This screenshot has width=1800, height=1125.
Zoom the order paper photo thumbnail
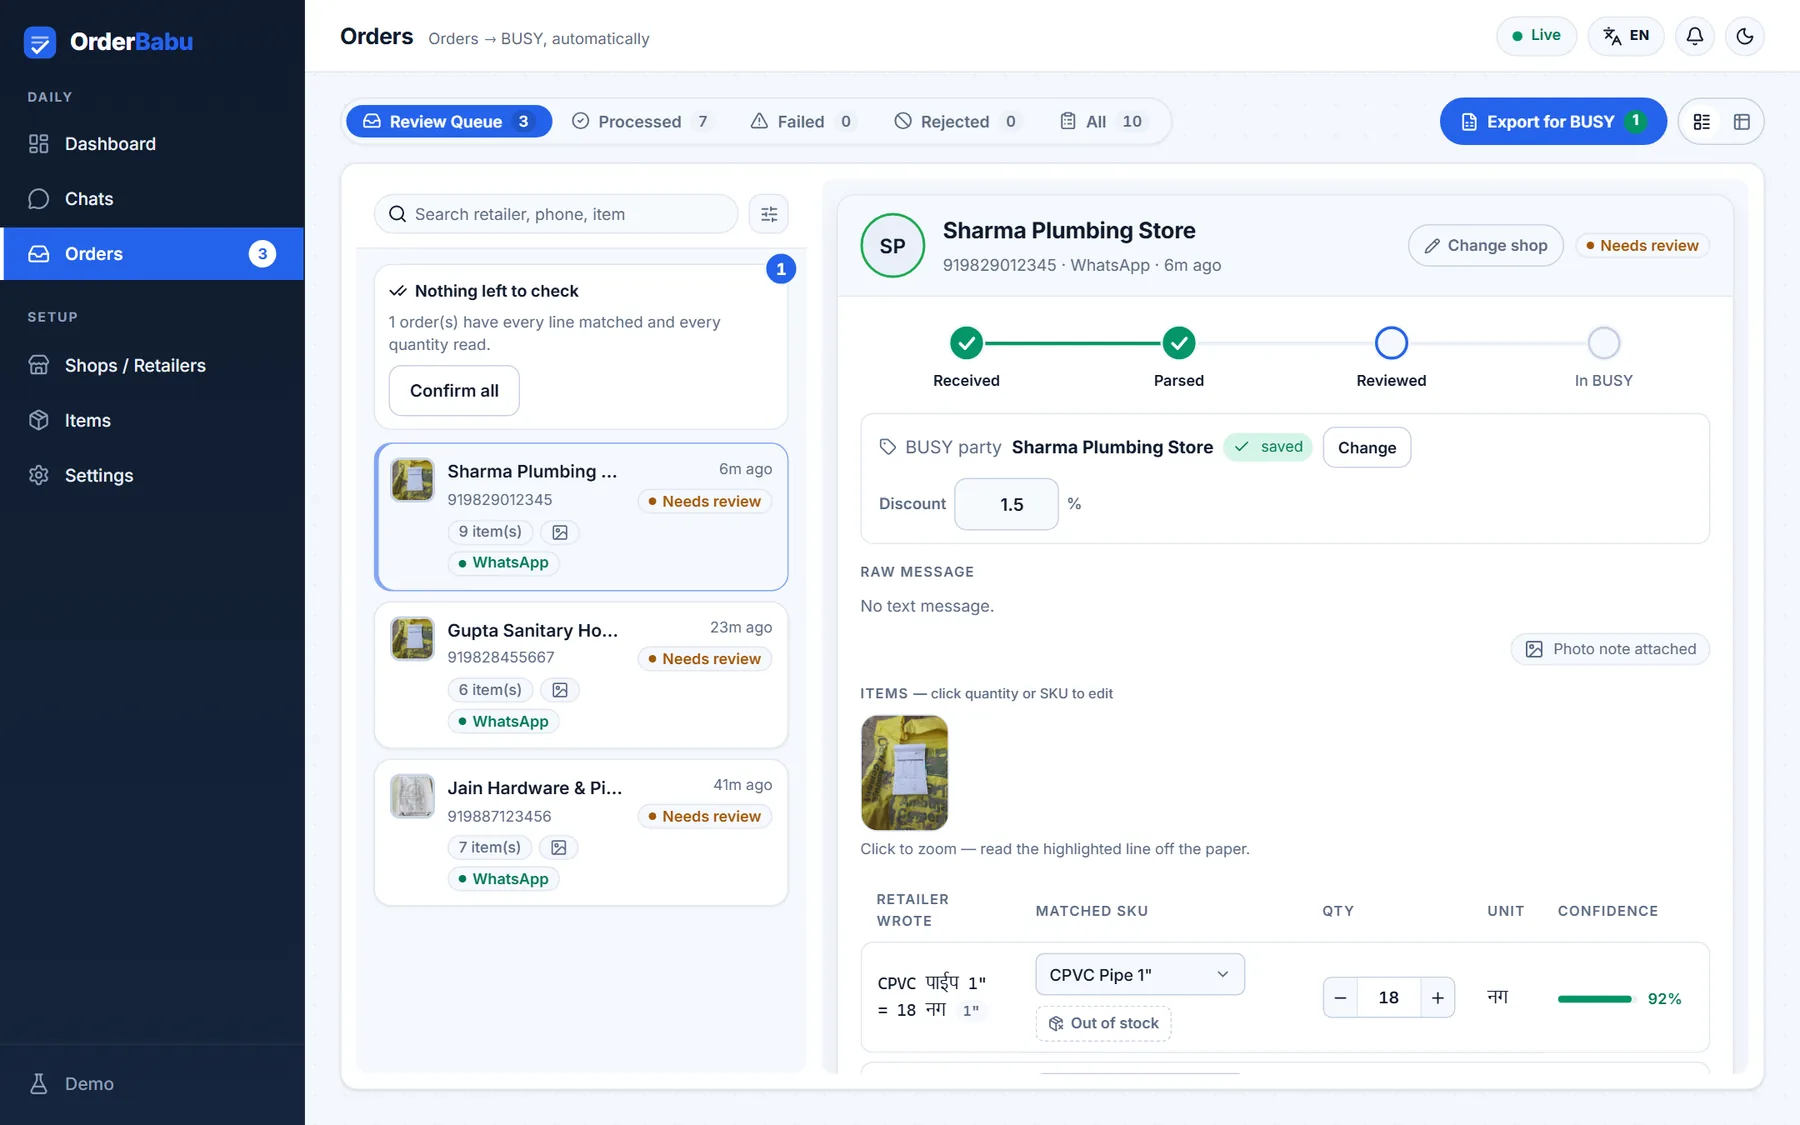pyautogui.click(x=904, y=773)
